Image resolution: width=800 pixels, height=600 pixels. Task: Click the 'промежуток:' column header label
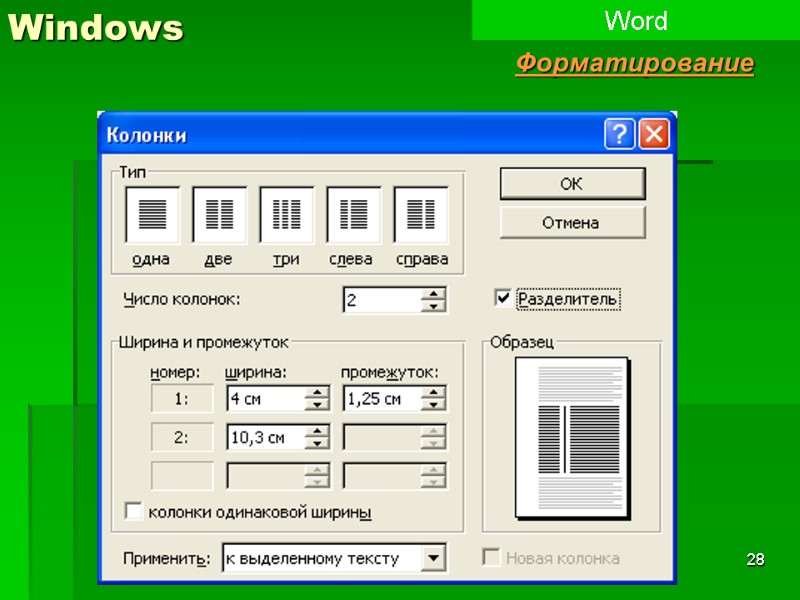point(390,373)
